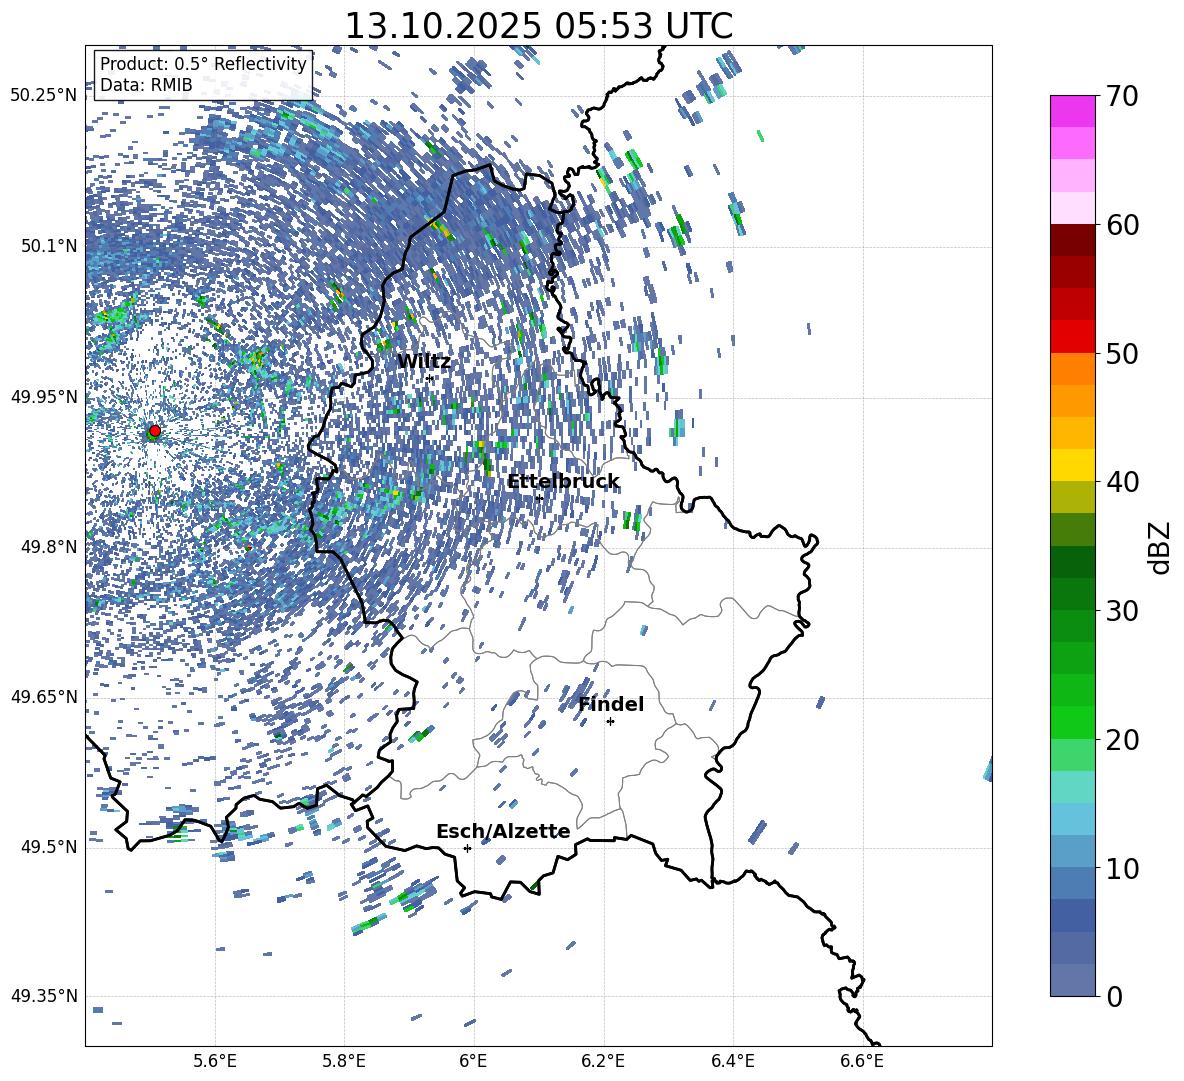Click the 49.95°N latitude label
Screen dimensions: 1184x1081
[44, 396]
